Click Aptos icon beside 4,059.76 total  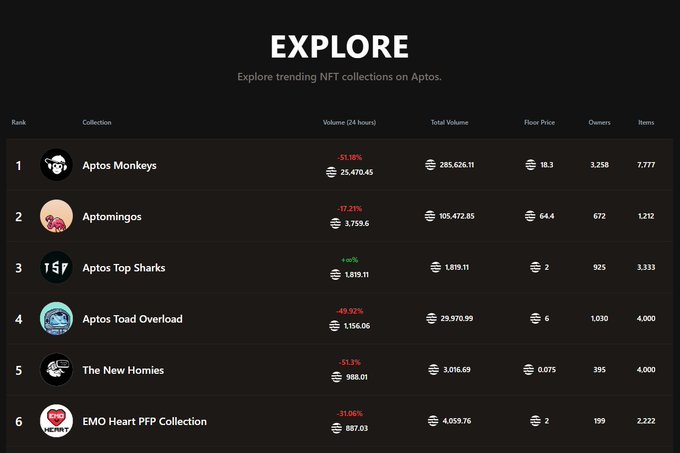point(433,420)
